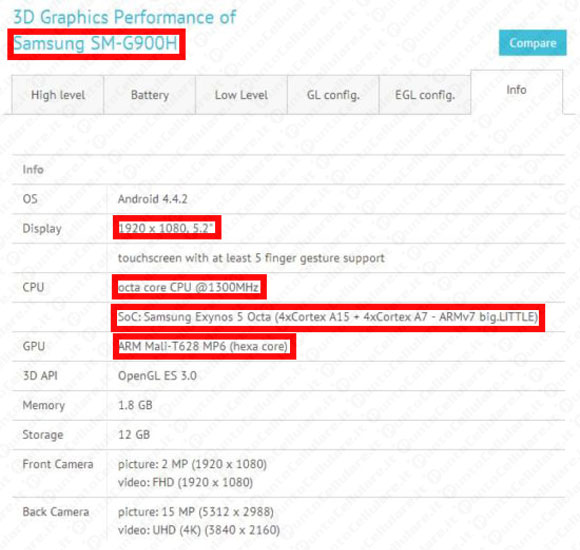Click the 'CPU' row label
The image size is (580, 550).
click(33, 287)
